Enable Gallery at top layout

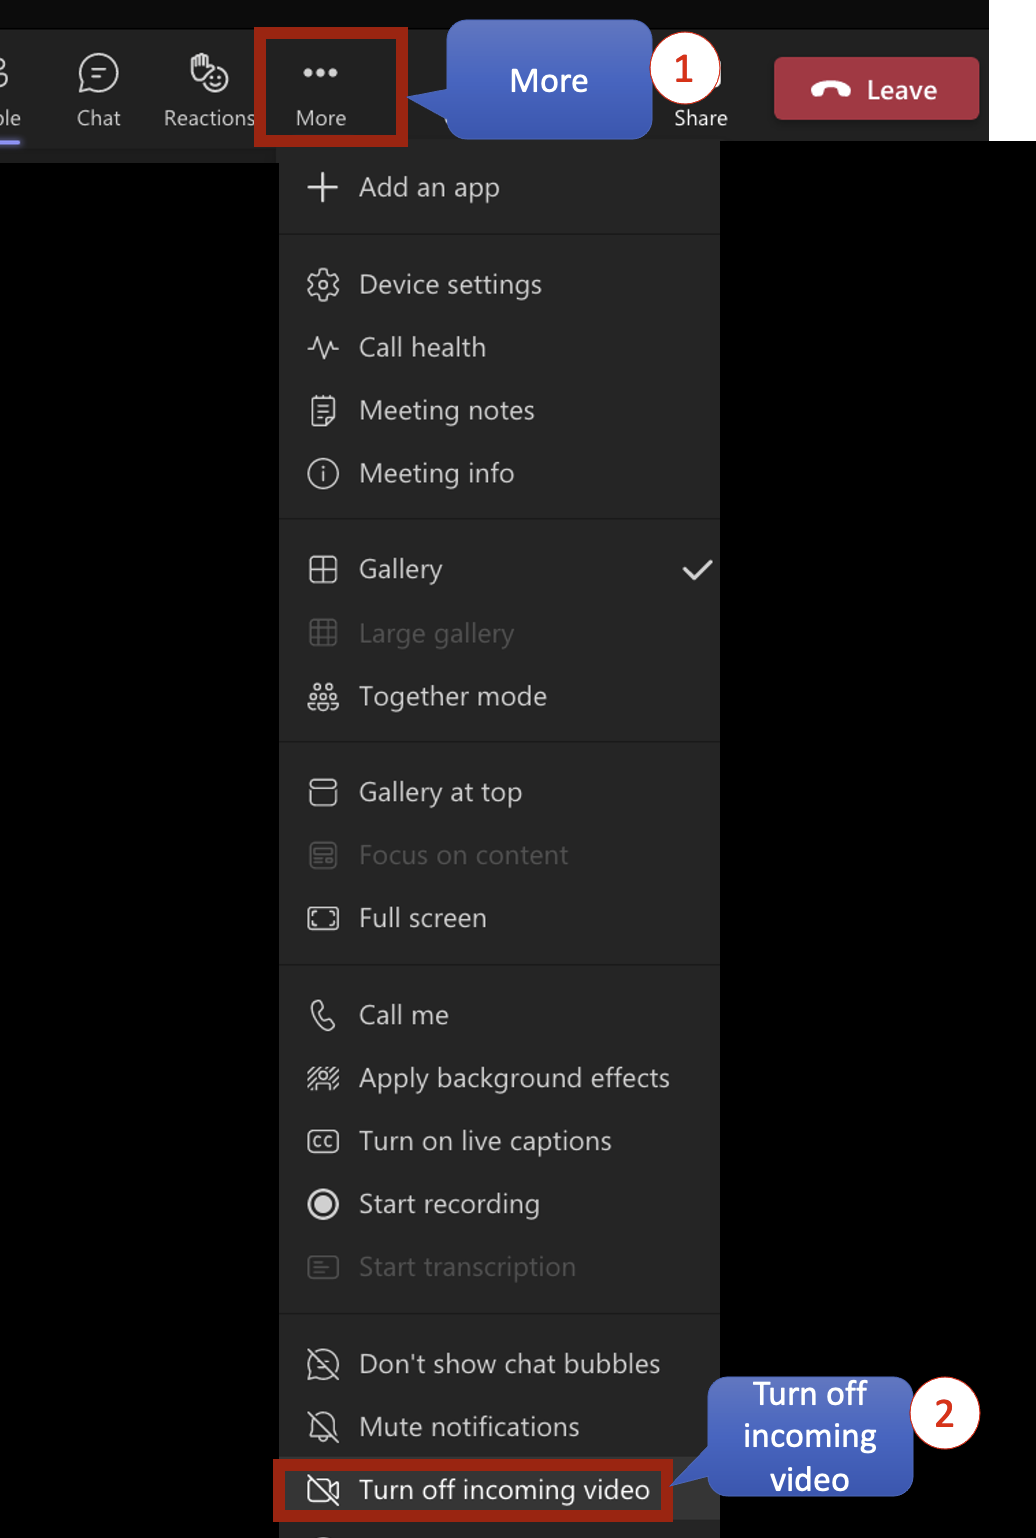pos(440,791)
